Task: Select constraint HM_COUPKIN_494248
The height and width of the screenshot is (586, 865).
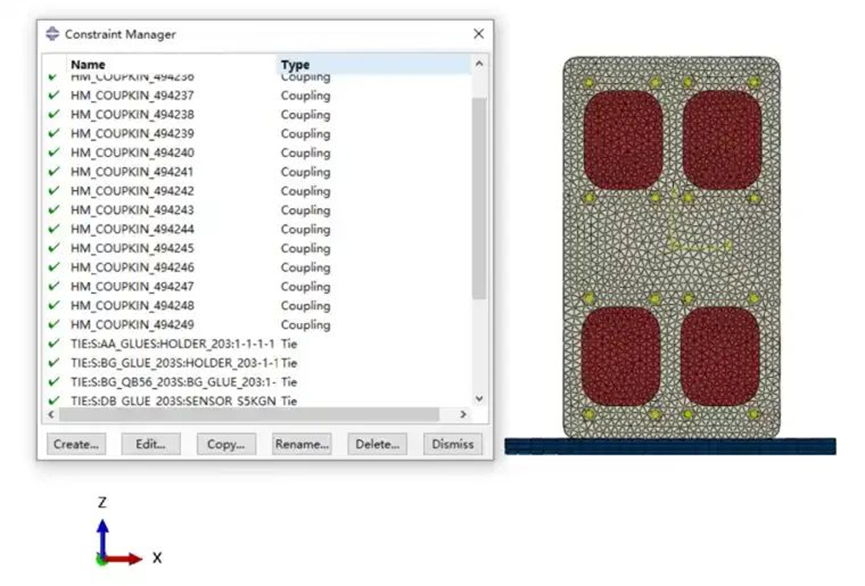Action: (x=132, y=305)
